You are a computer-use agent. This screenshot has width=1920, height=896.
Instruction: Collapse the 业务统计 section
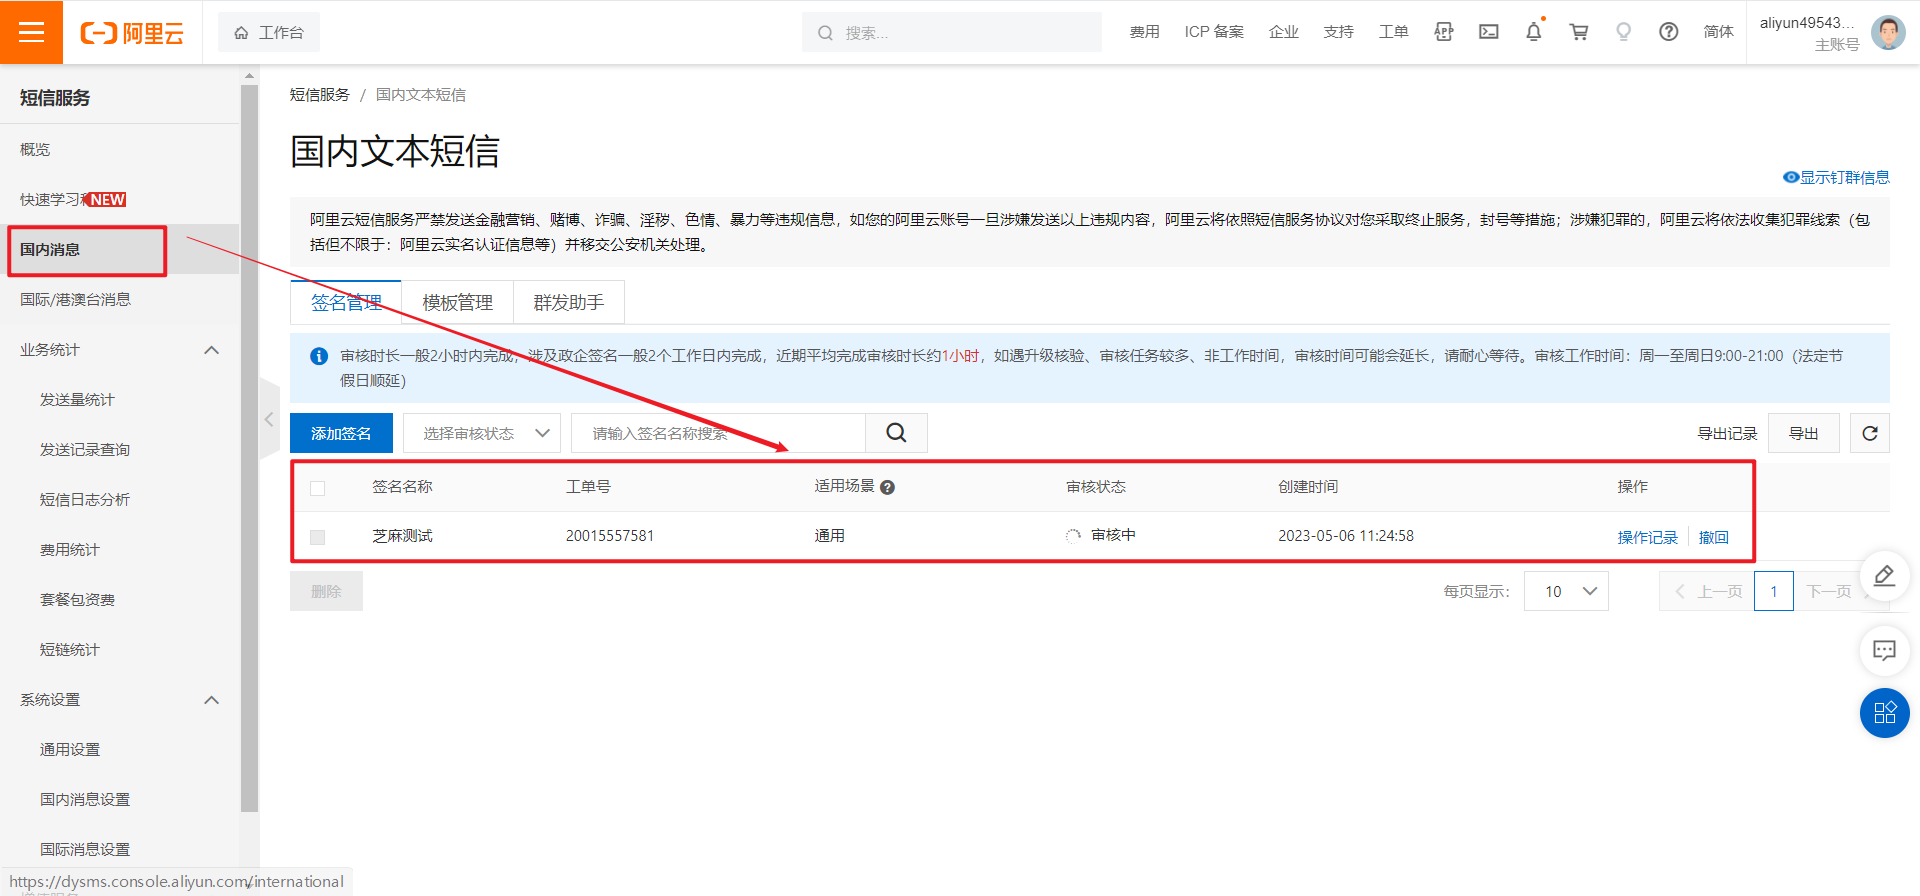pos(212,350)
